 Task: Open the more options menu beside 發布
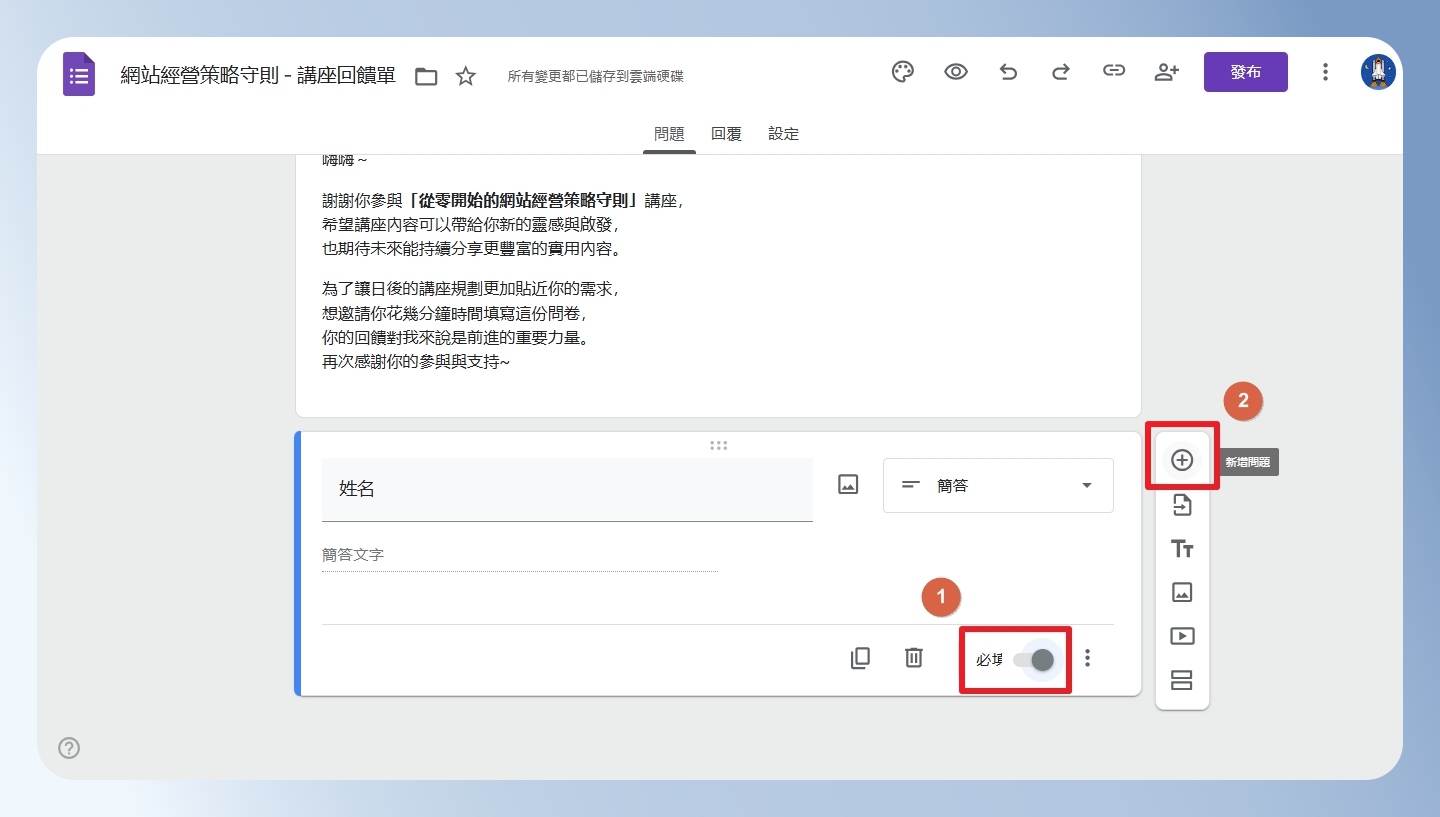pyautogui.click(x=1325, y=72)
